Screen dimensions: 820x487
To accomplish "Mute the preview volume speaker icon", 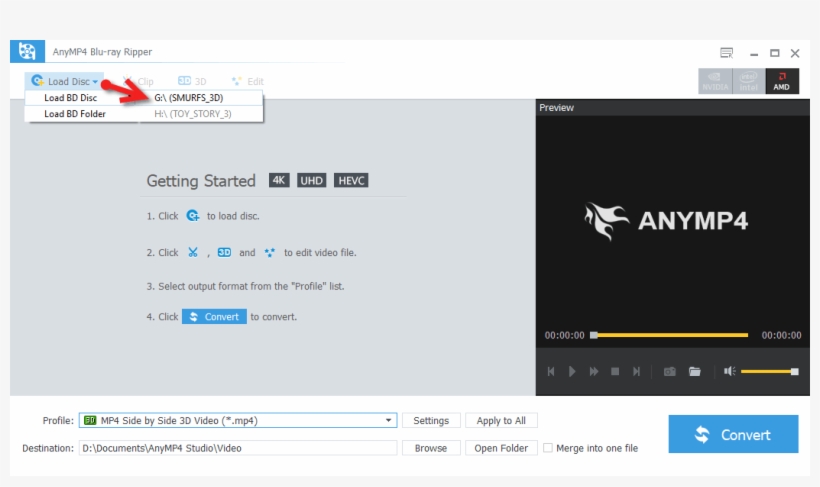I will coord(730,371).
